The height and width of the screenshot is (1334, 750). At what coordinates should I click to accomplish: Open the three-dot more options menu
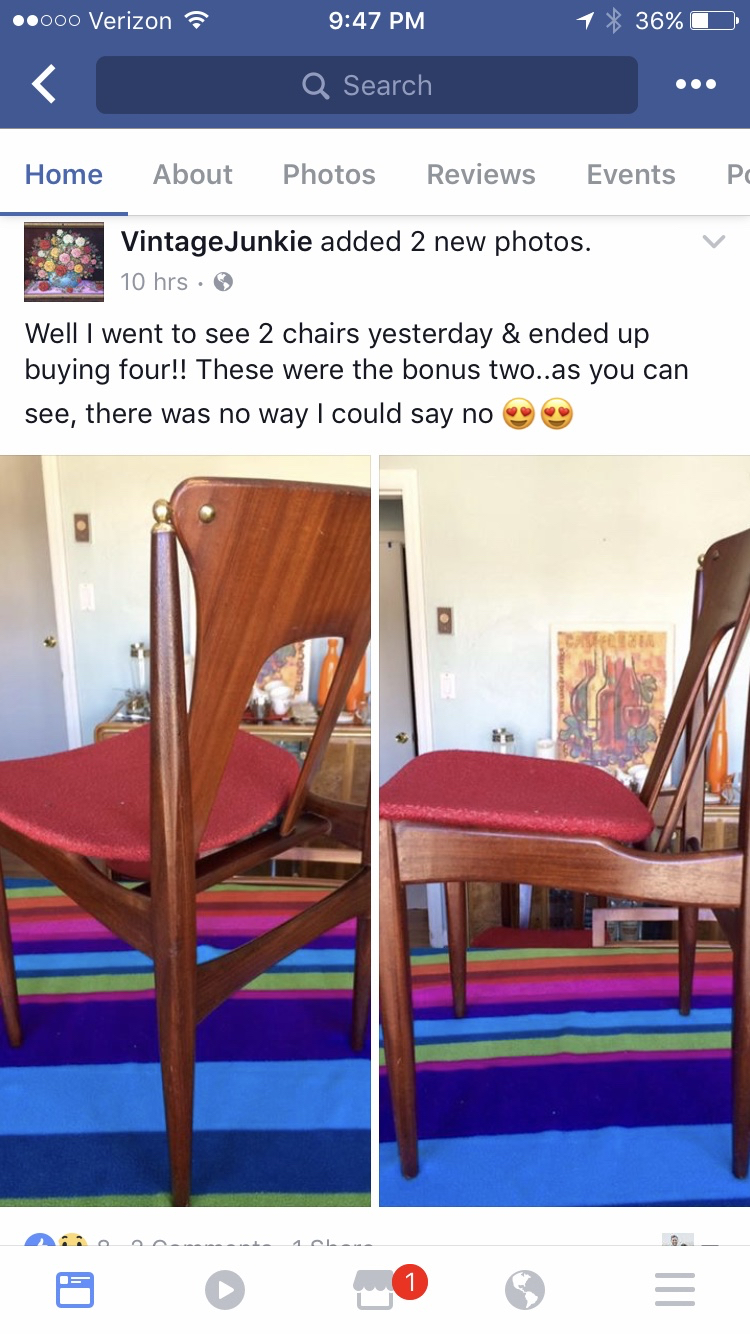pyautogui.click(x=695, y=85)
